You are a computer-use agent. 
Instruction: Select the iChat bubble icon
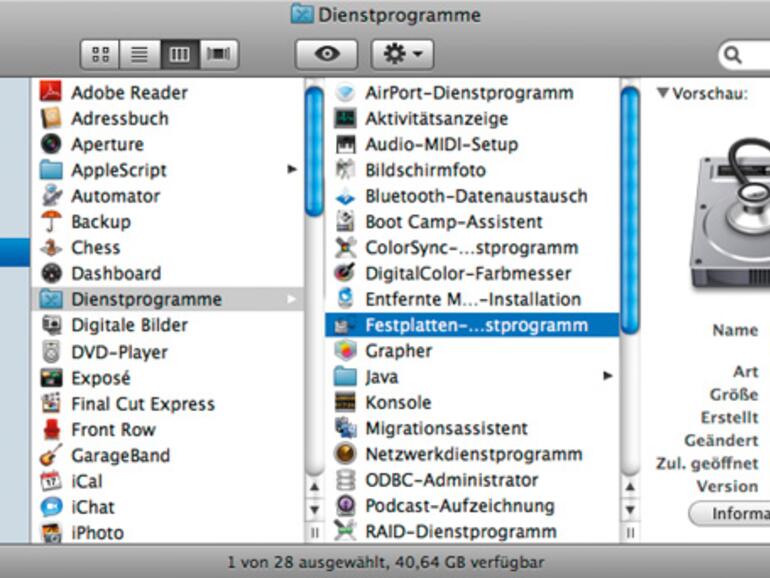(x=51, y=507)
